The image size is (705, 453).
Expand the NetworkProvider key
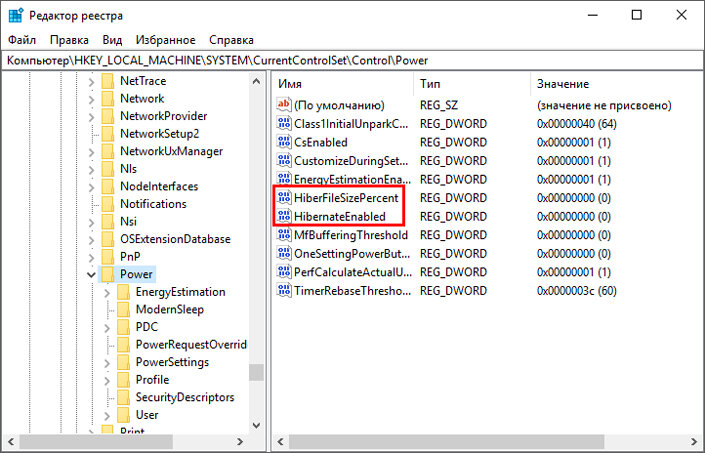[91, 117]
